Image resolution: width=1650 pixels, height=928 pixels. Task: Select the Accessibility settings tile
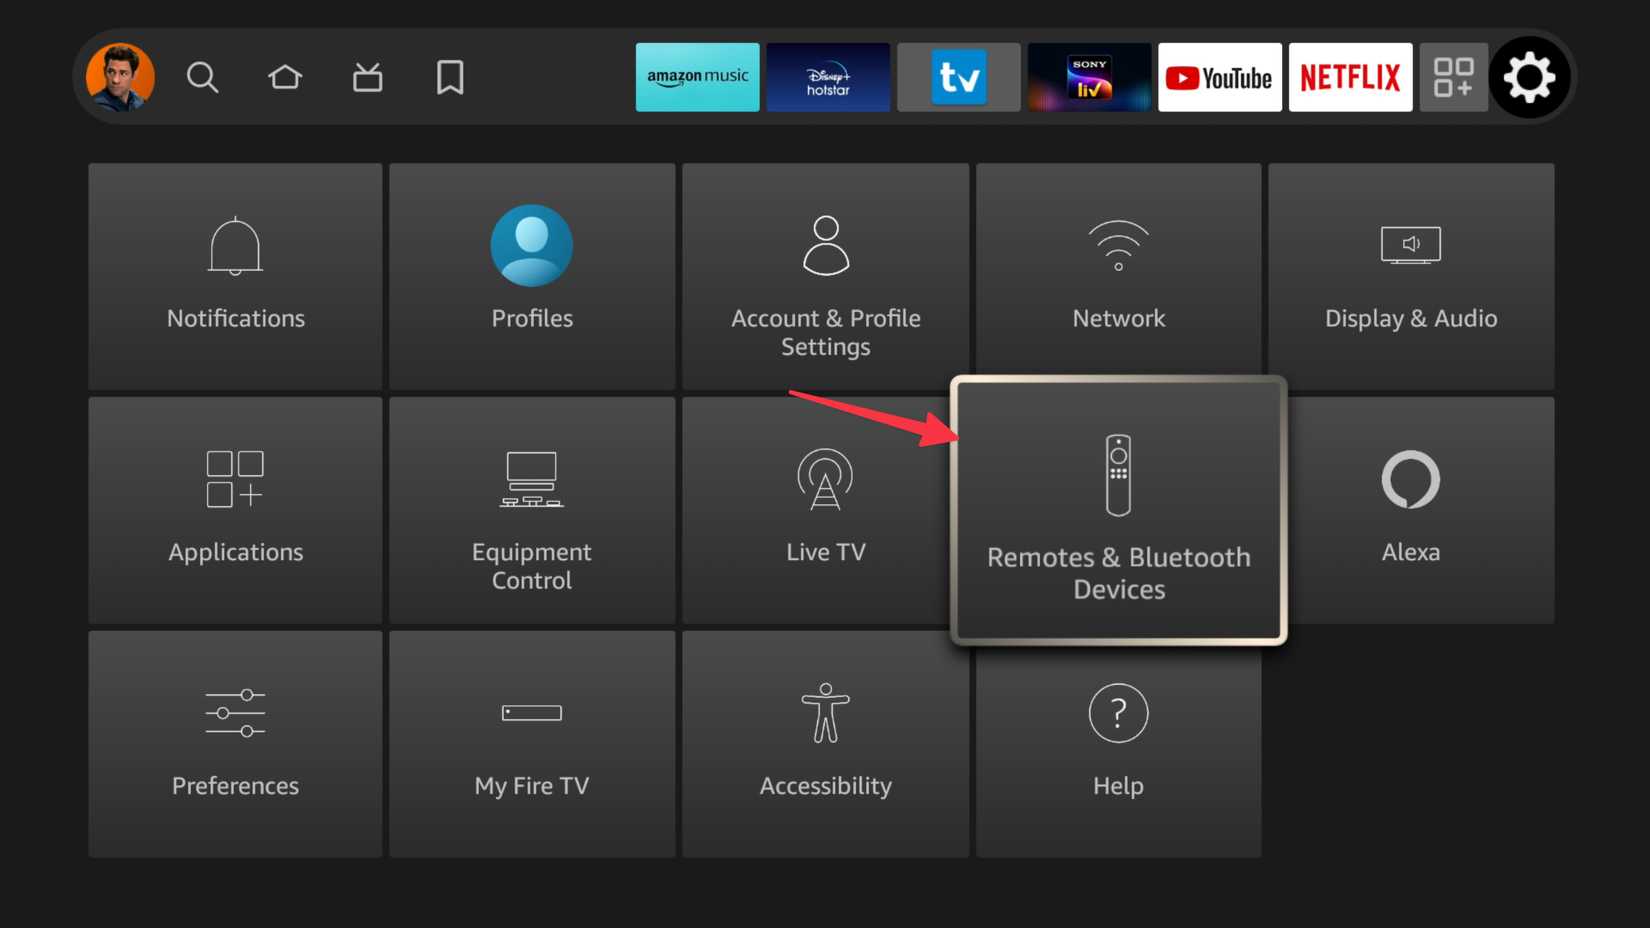click(x=825, y=743)
